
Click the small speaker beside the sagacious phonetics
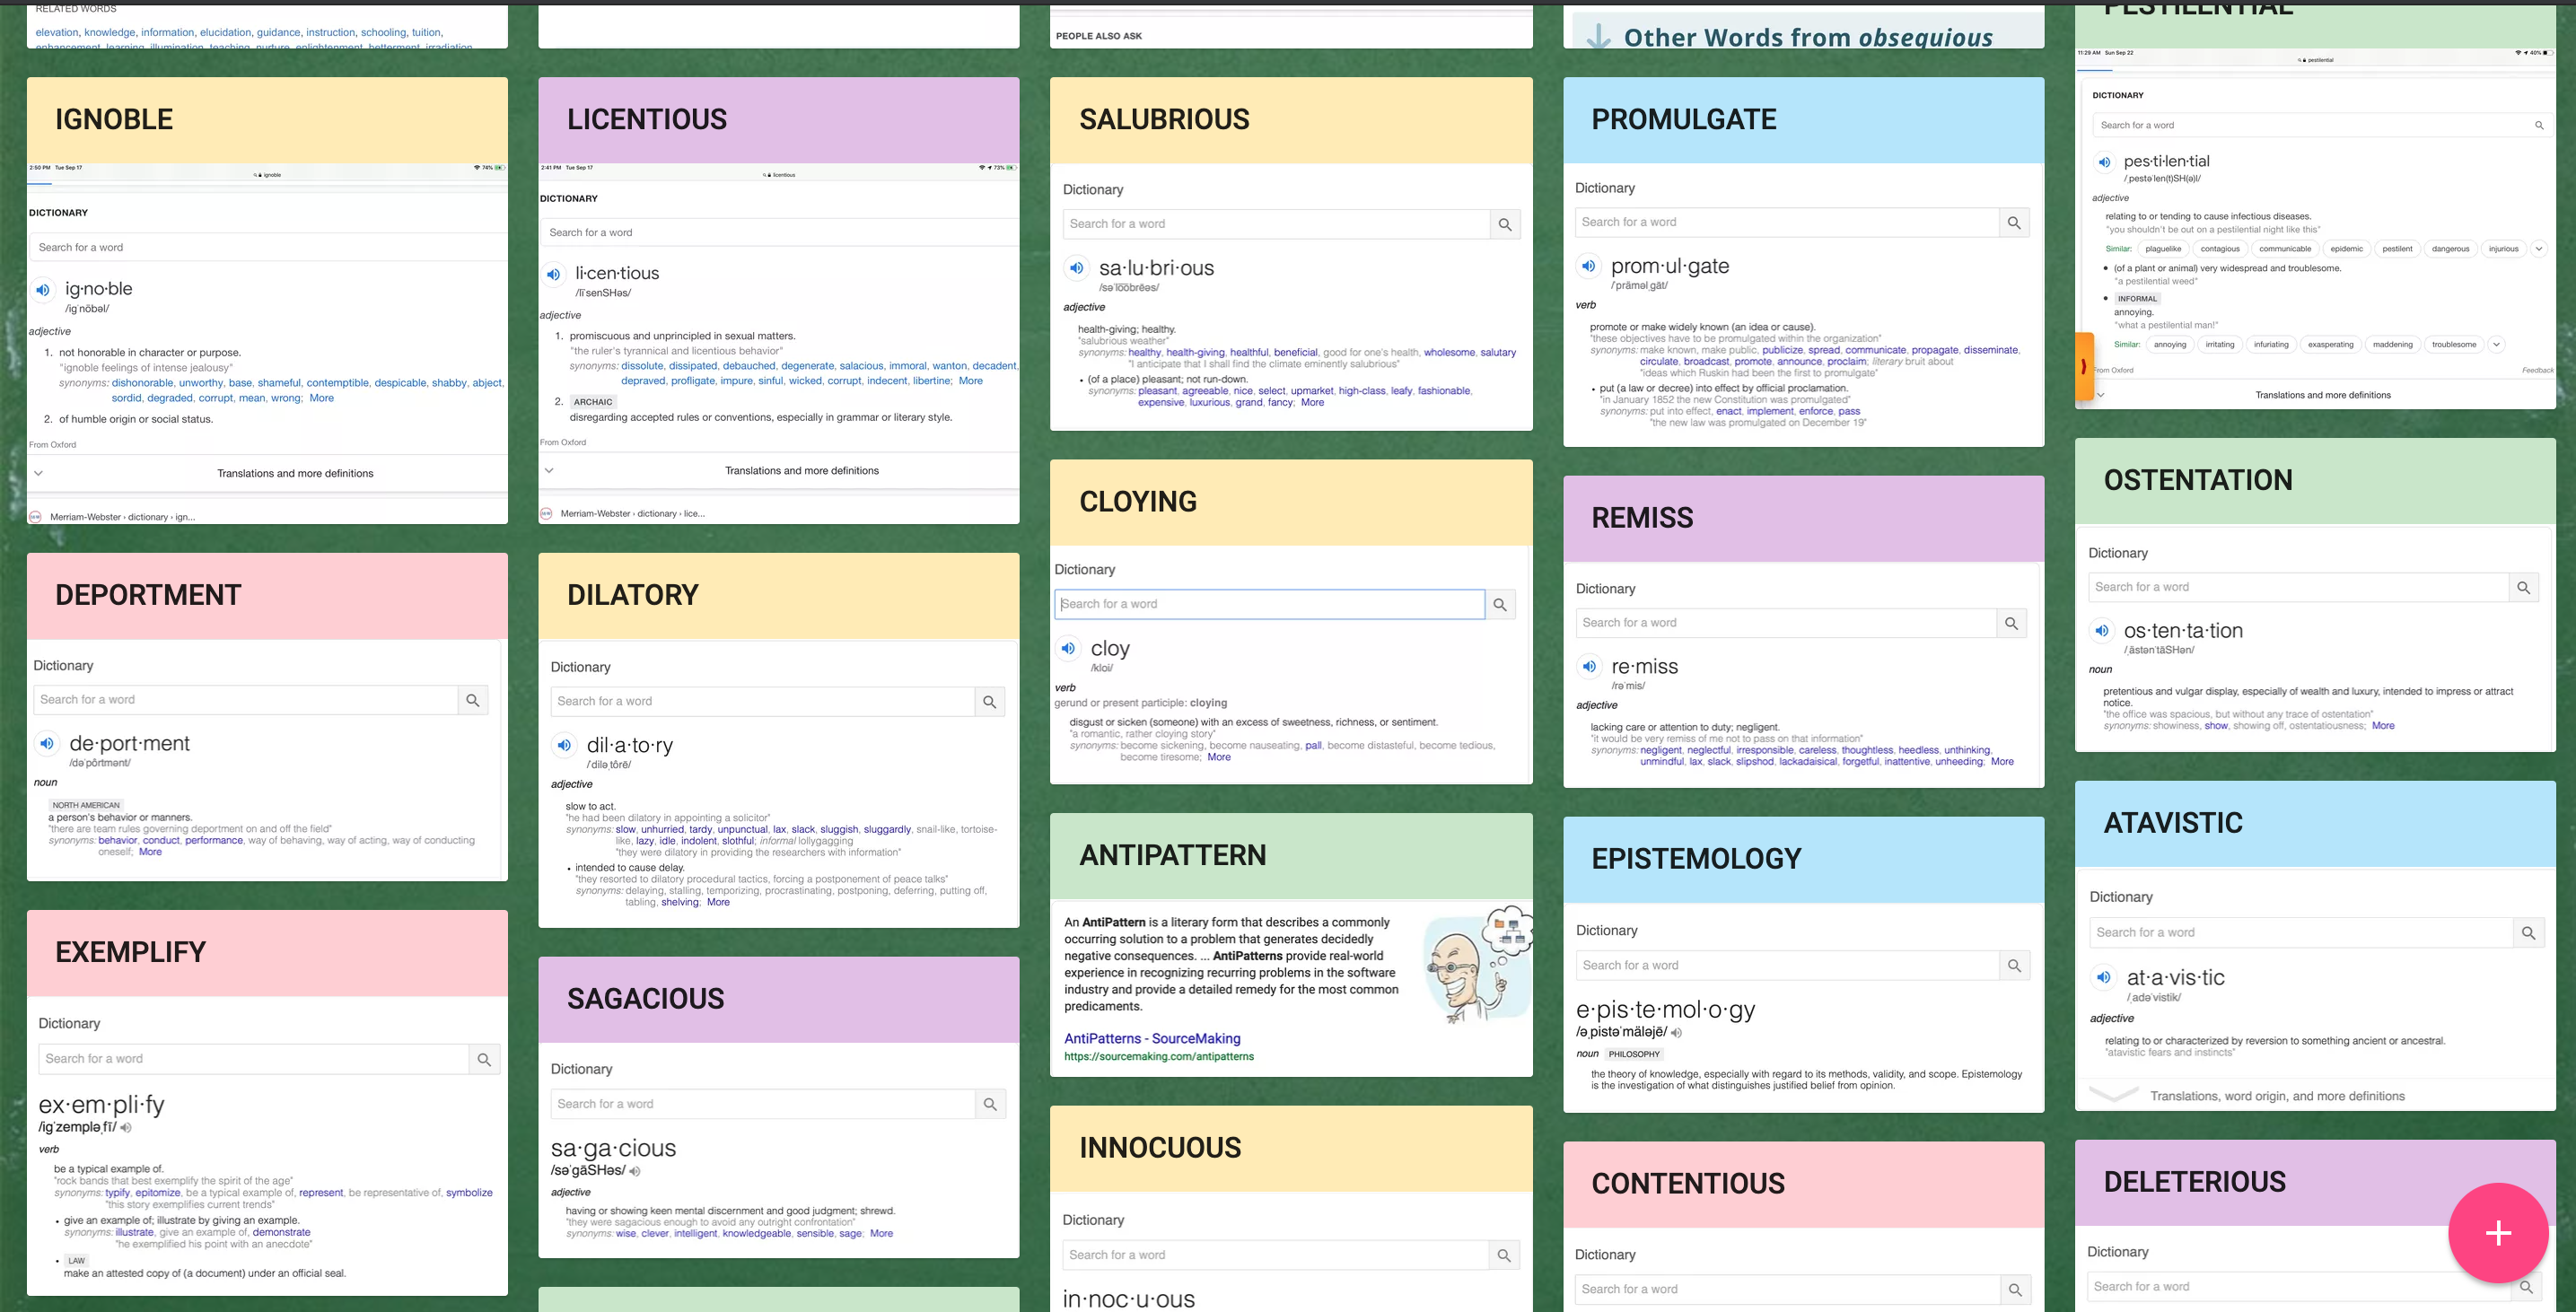tap(635, 1171)
